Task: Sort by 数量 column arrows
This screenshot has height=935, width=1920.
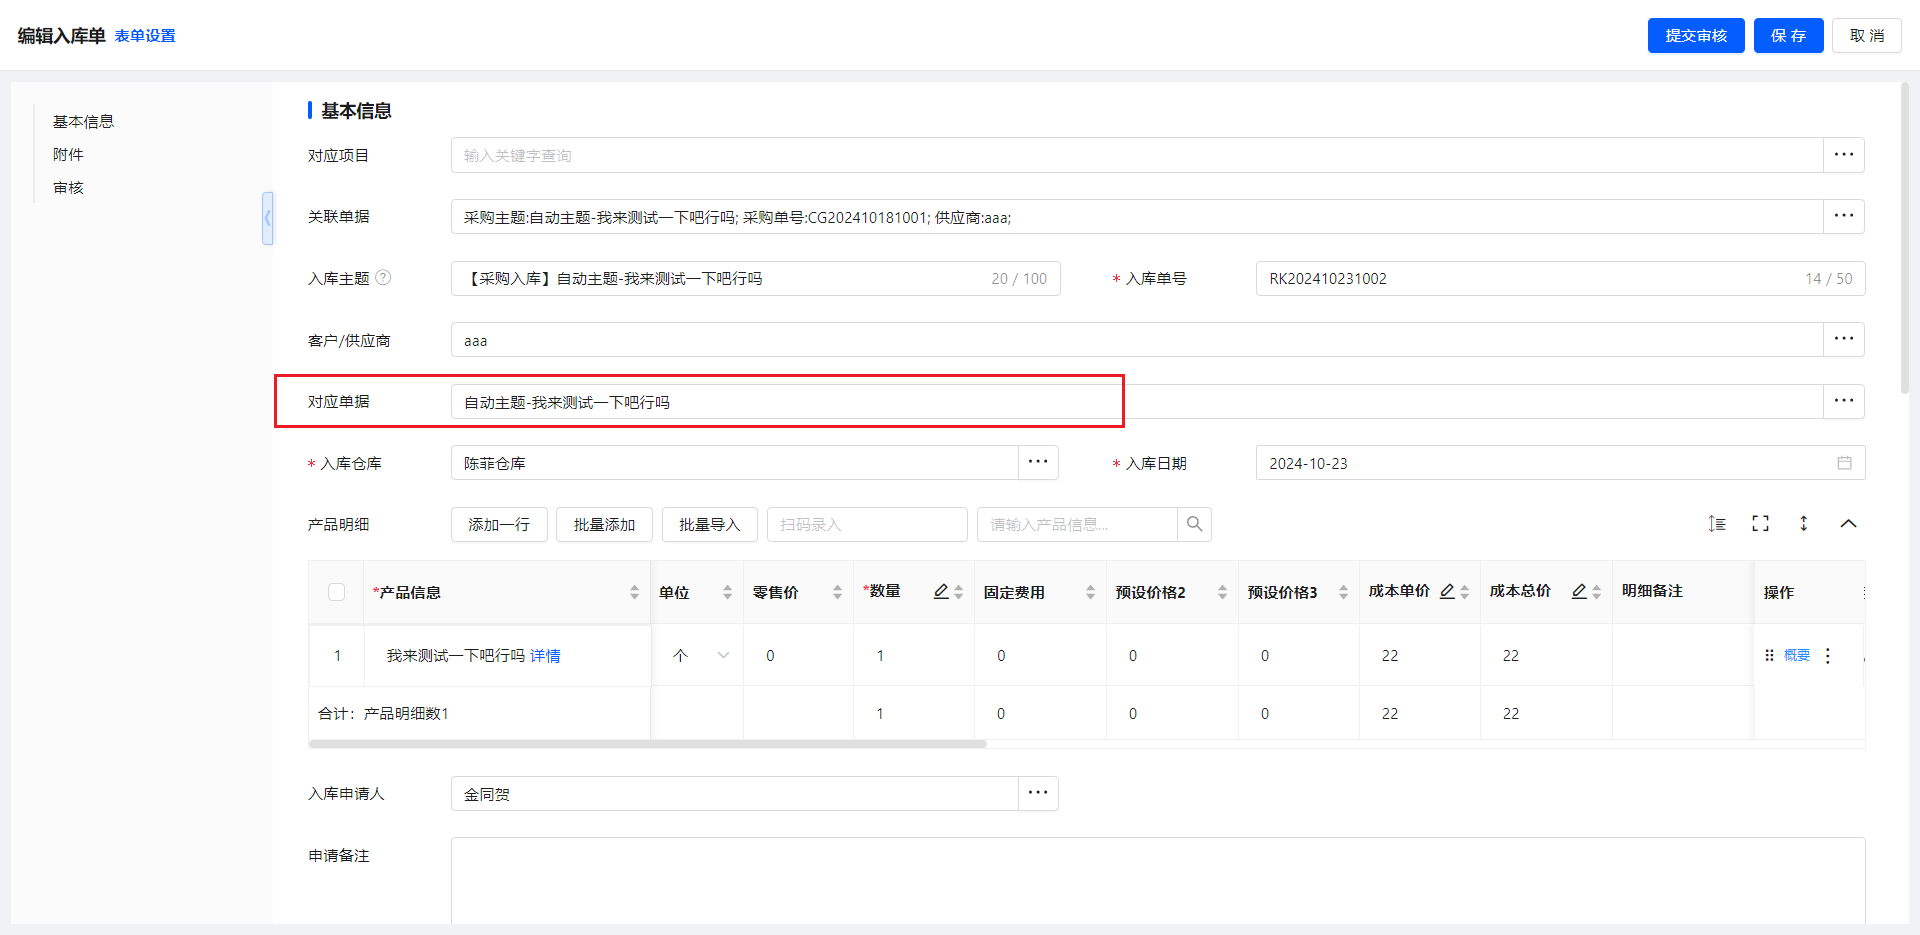Action: [x=958, y=593]
